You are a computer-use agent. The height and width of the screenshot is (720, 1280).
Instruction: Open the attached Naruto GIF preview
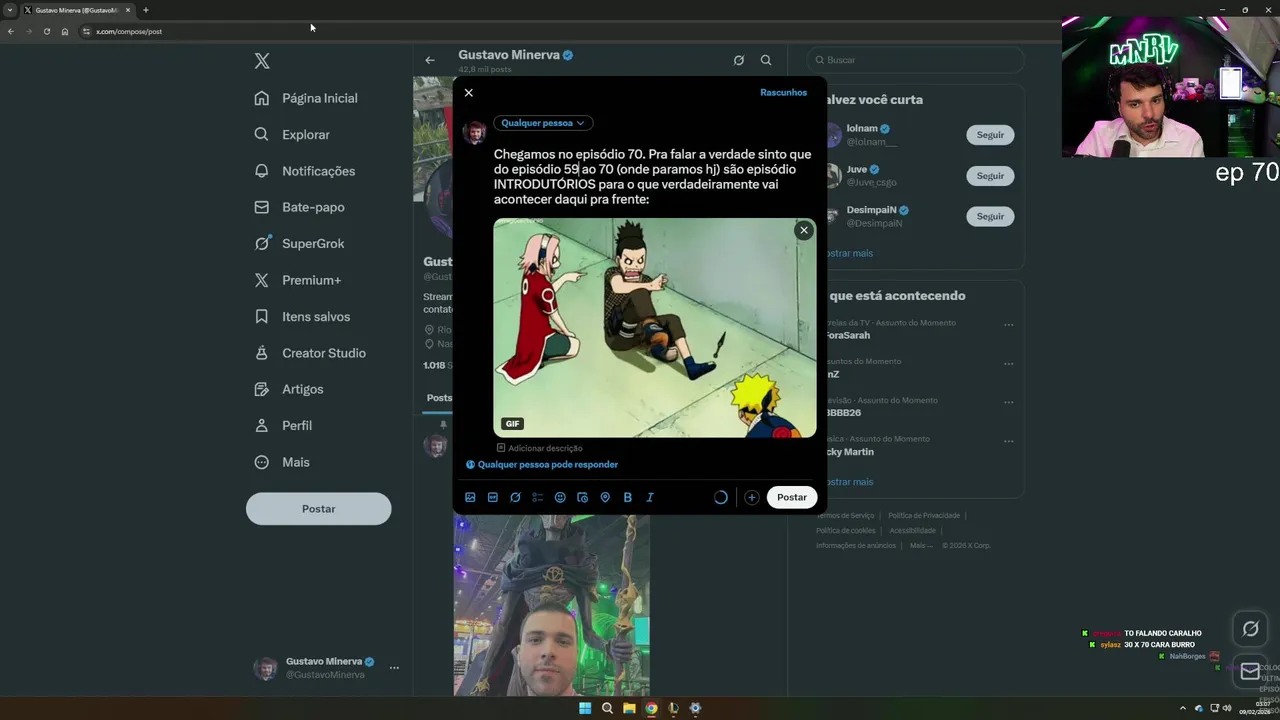click(655, 328)
